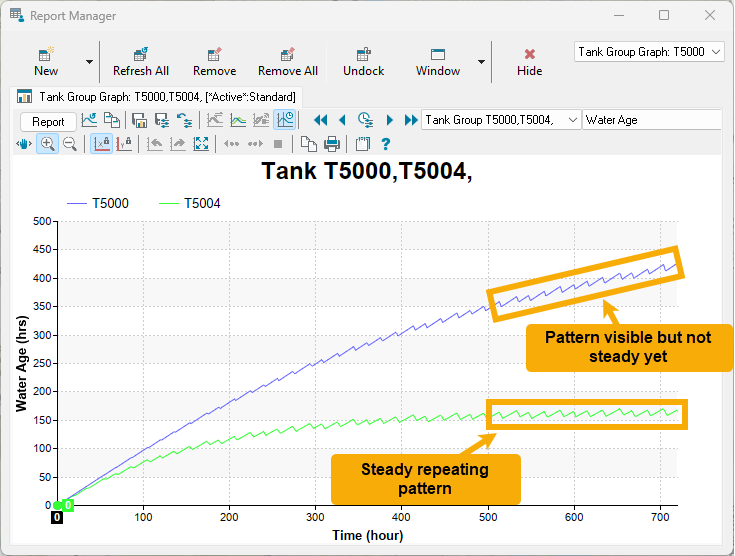Copy the graph with the lower copy icon
Image resolution: width=735 pixels, height=556 pixels.
(x=308, y=144)
